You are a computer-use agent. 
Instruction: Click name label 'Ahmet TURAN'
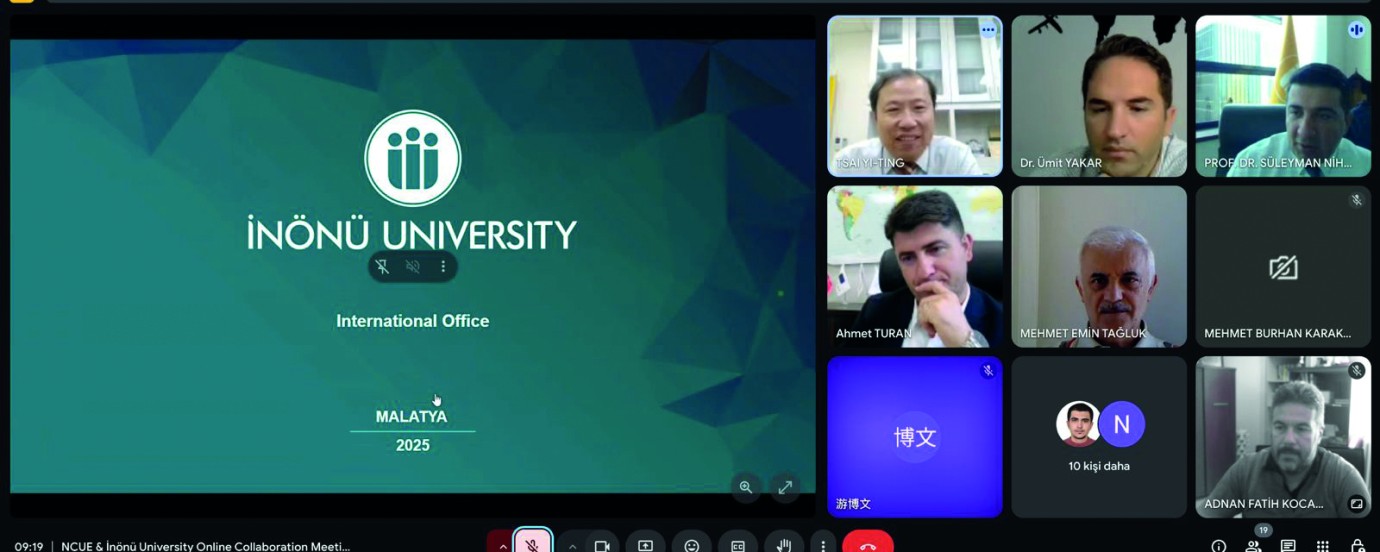coord(873,333)
